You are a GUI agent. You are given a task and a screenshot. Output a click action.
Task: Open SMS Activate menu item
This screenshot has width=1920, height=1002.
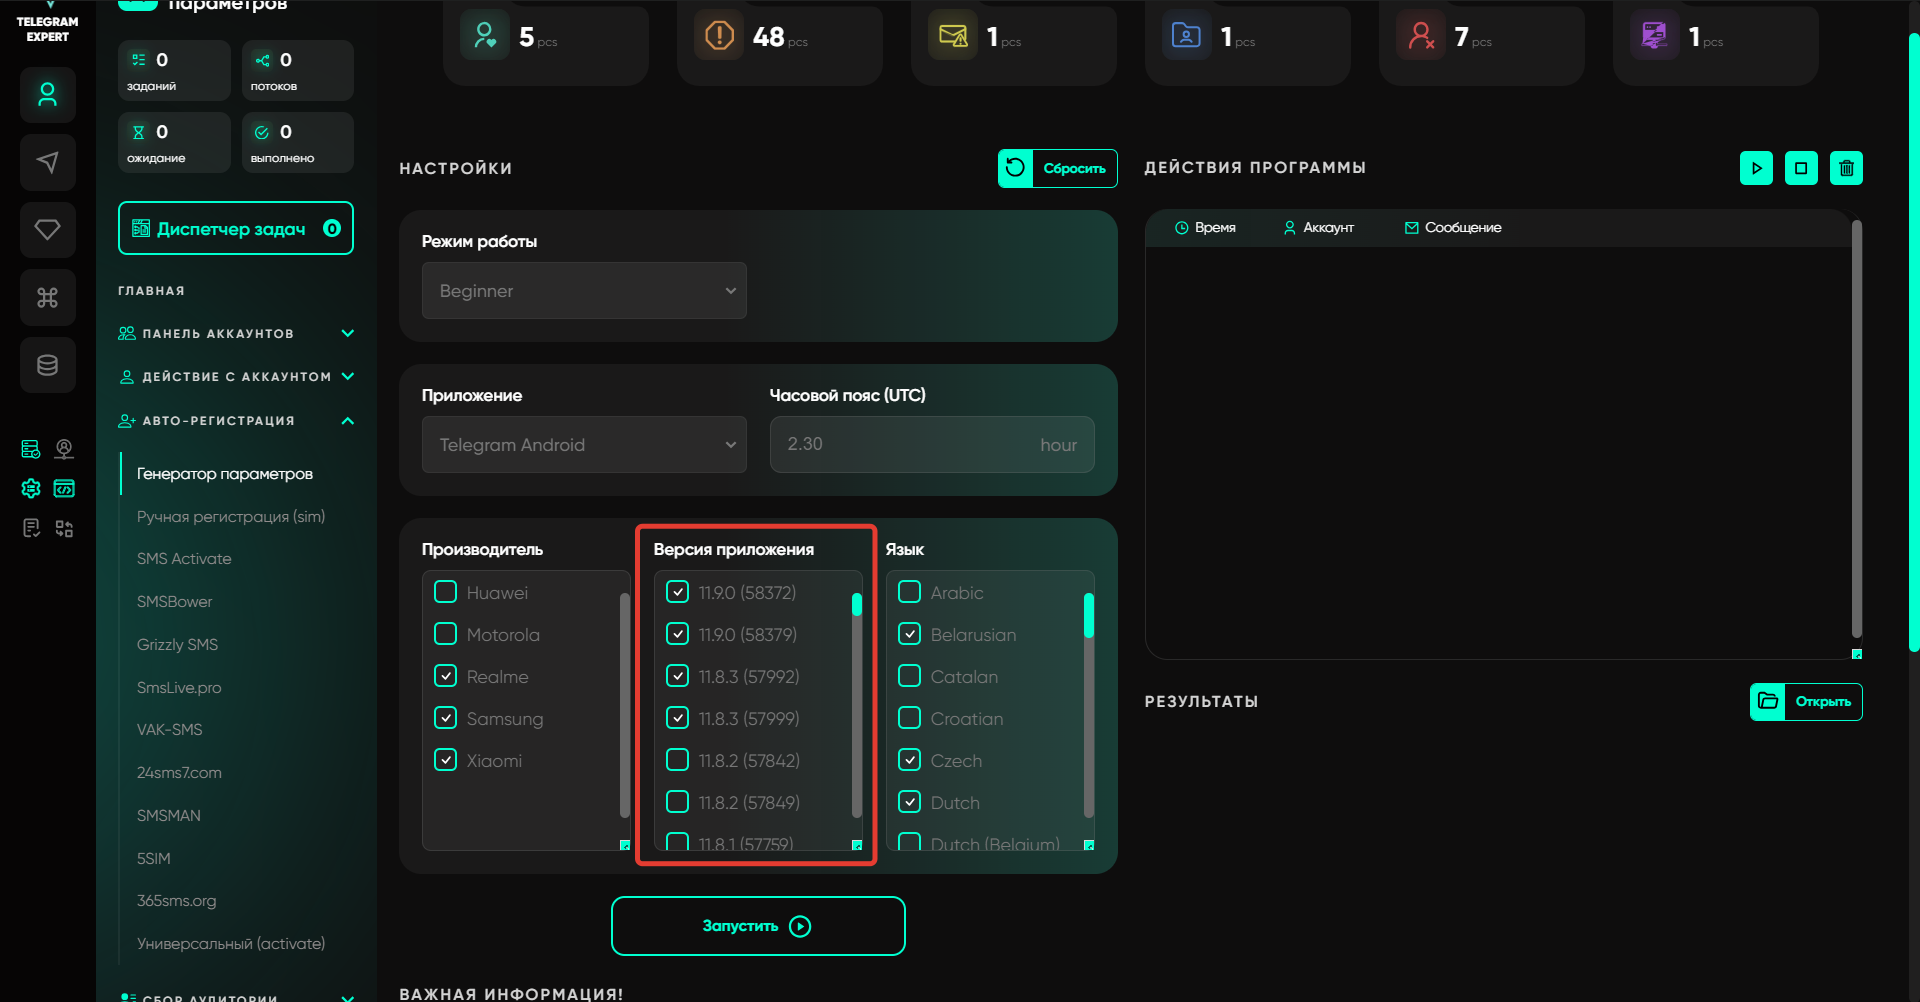tap(184, 559)
